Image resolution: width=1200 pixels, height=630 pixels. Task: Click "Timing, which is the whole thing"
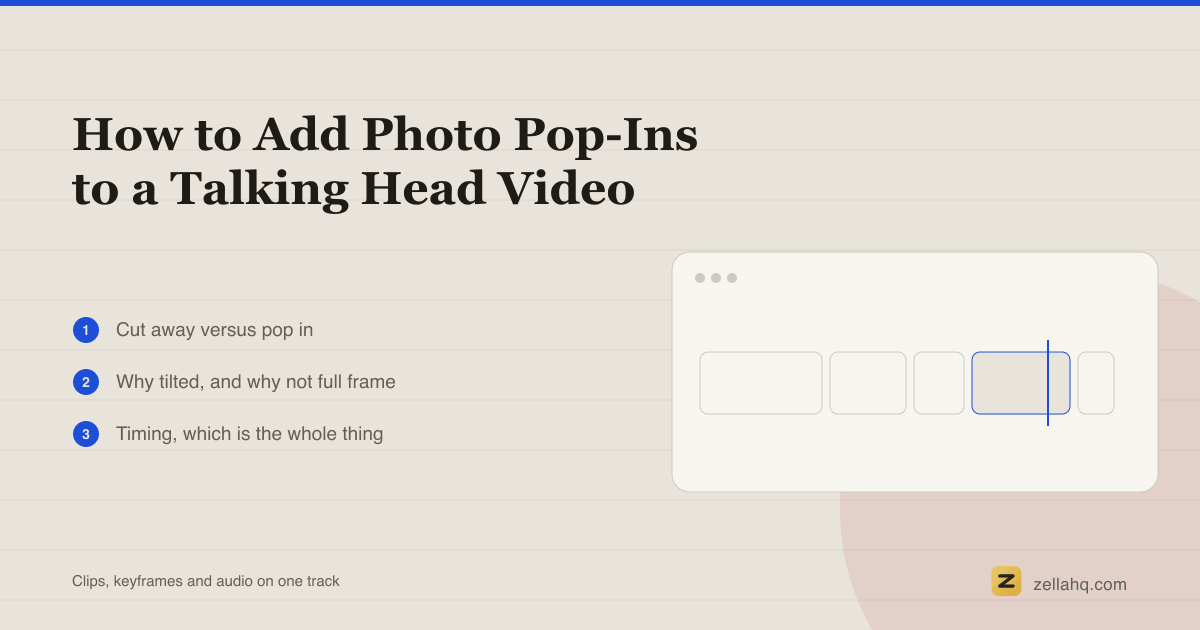click(250, 434)
